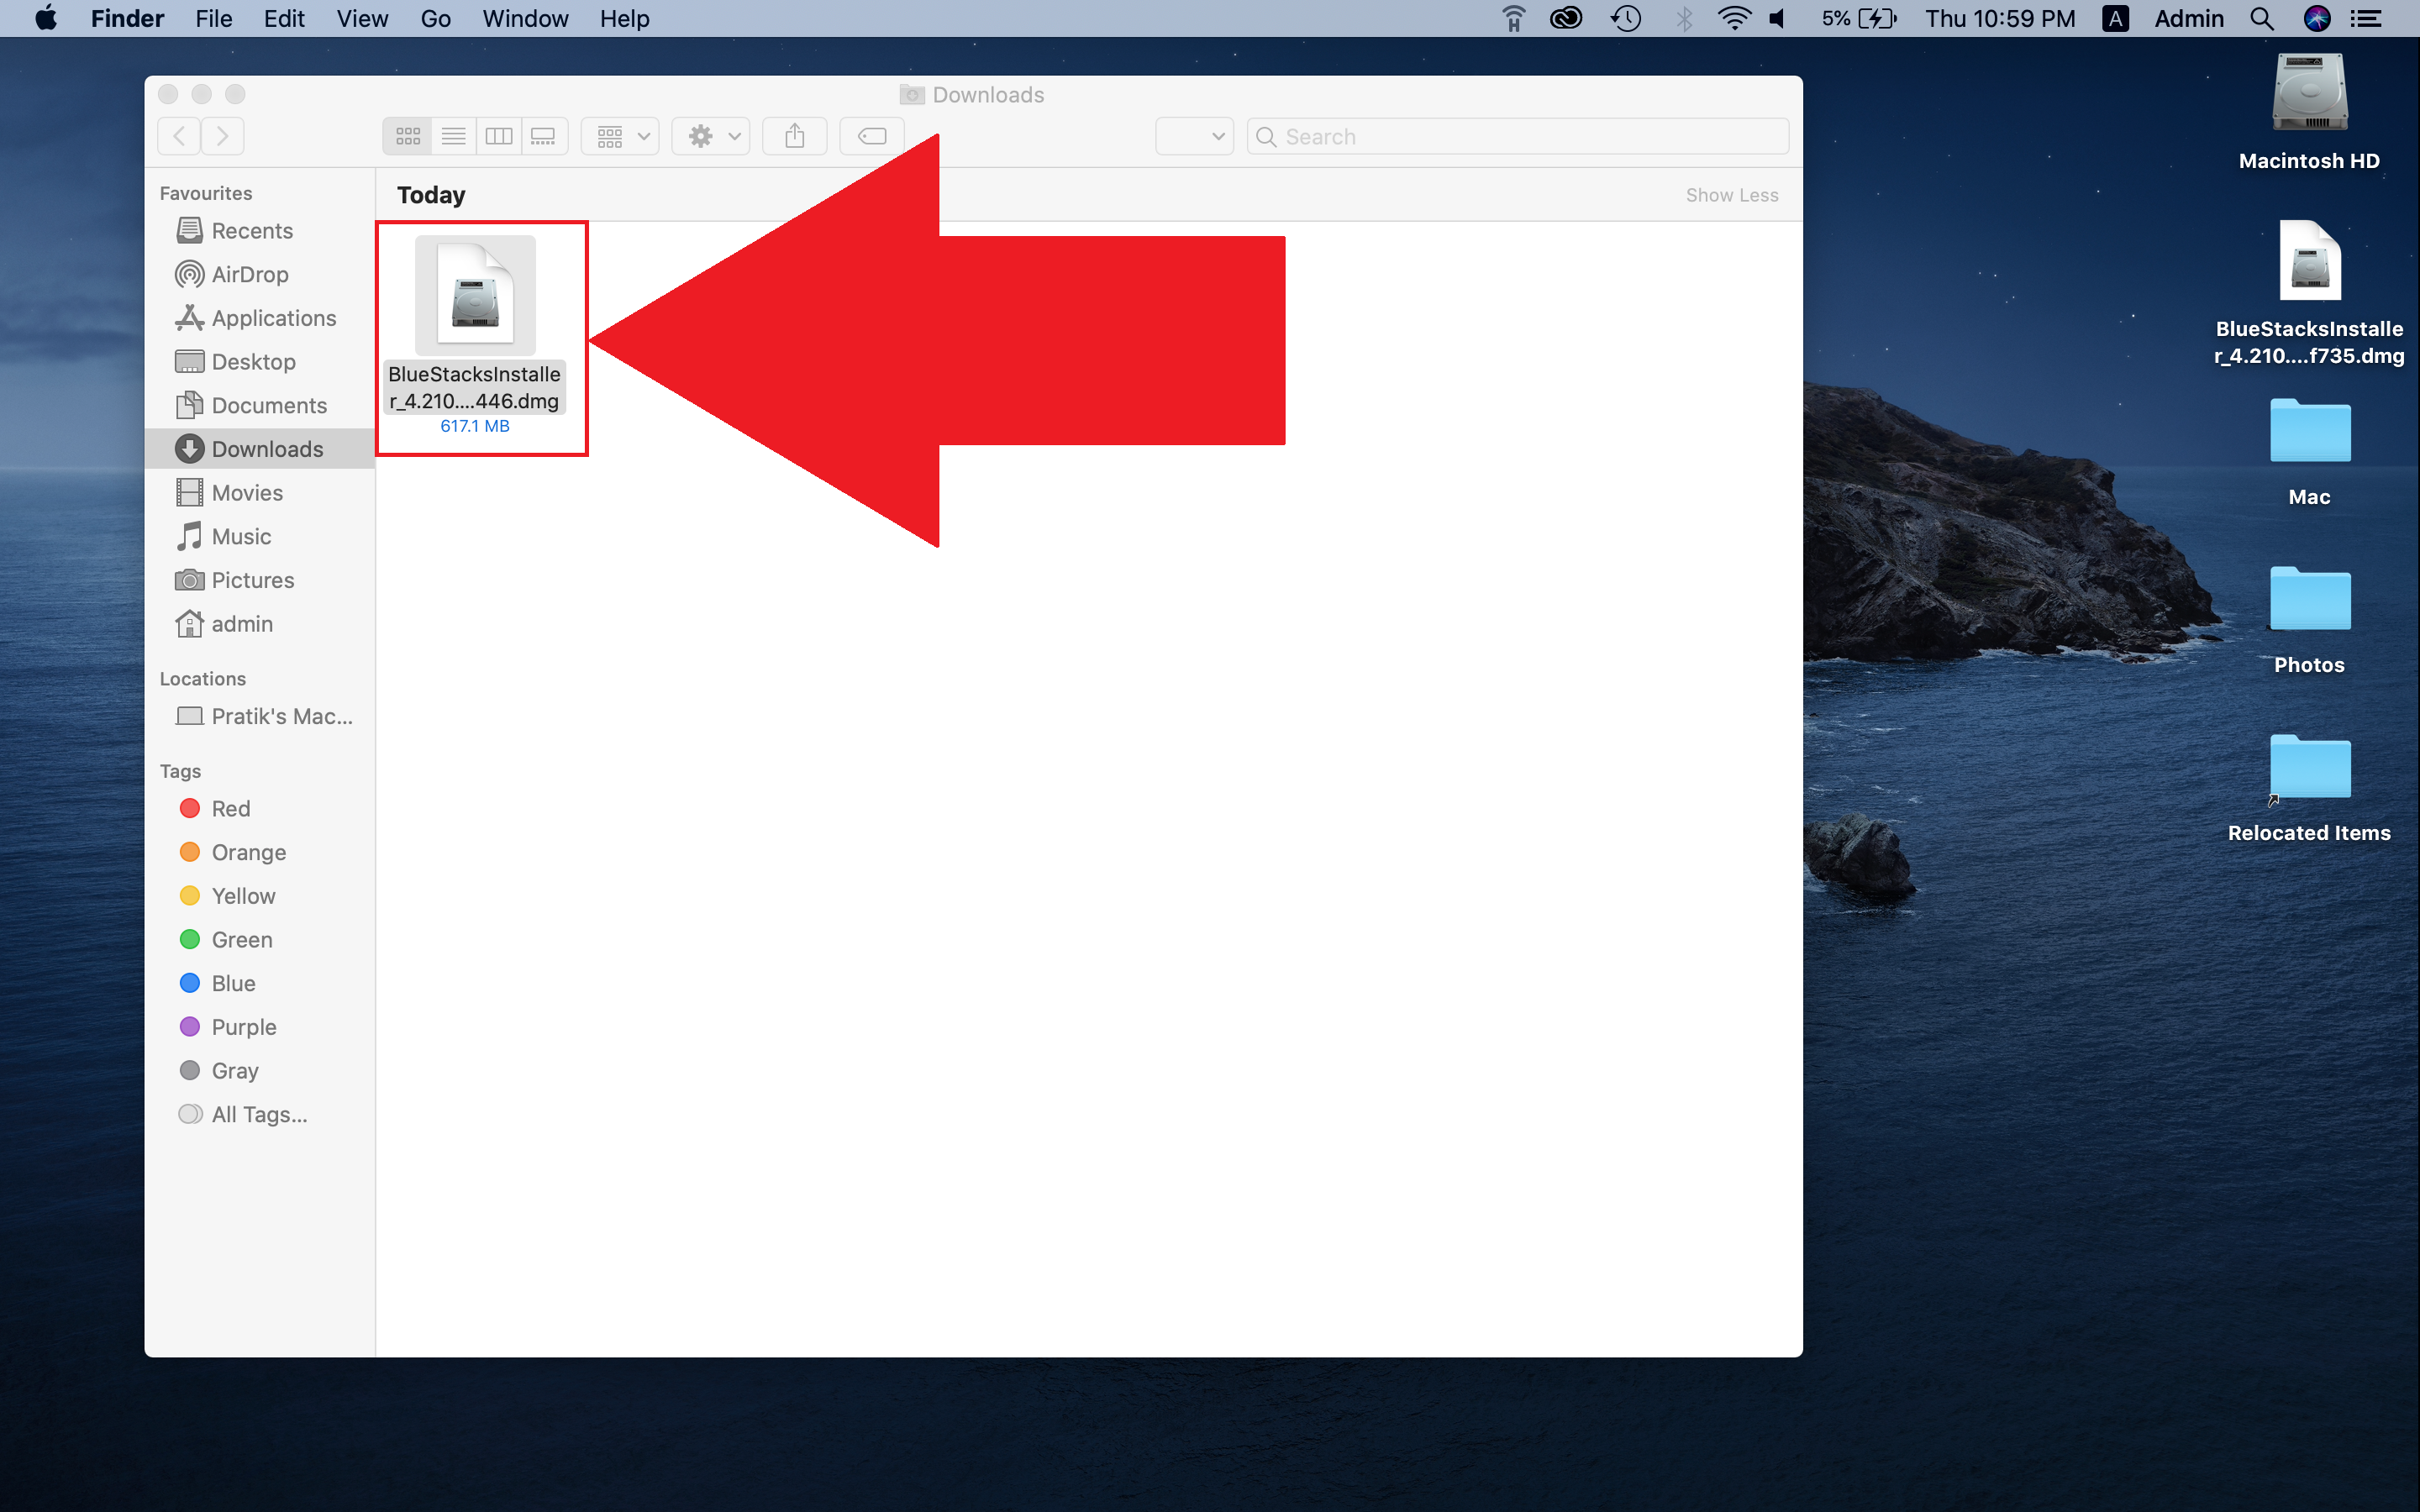This screenshot has height=1512, width=2420.
Task: Expand the Favourites sidebar section
Action: point(204,192)
